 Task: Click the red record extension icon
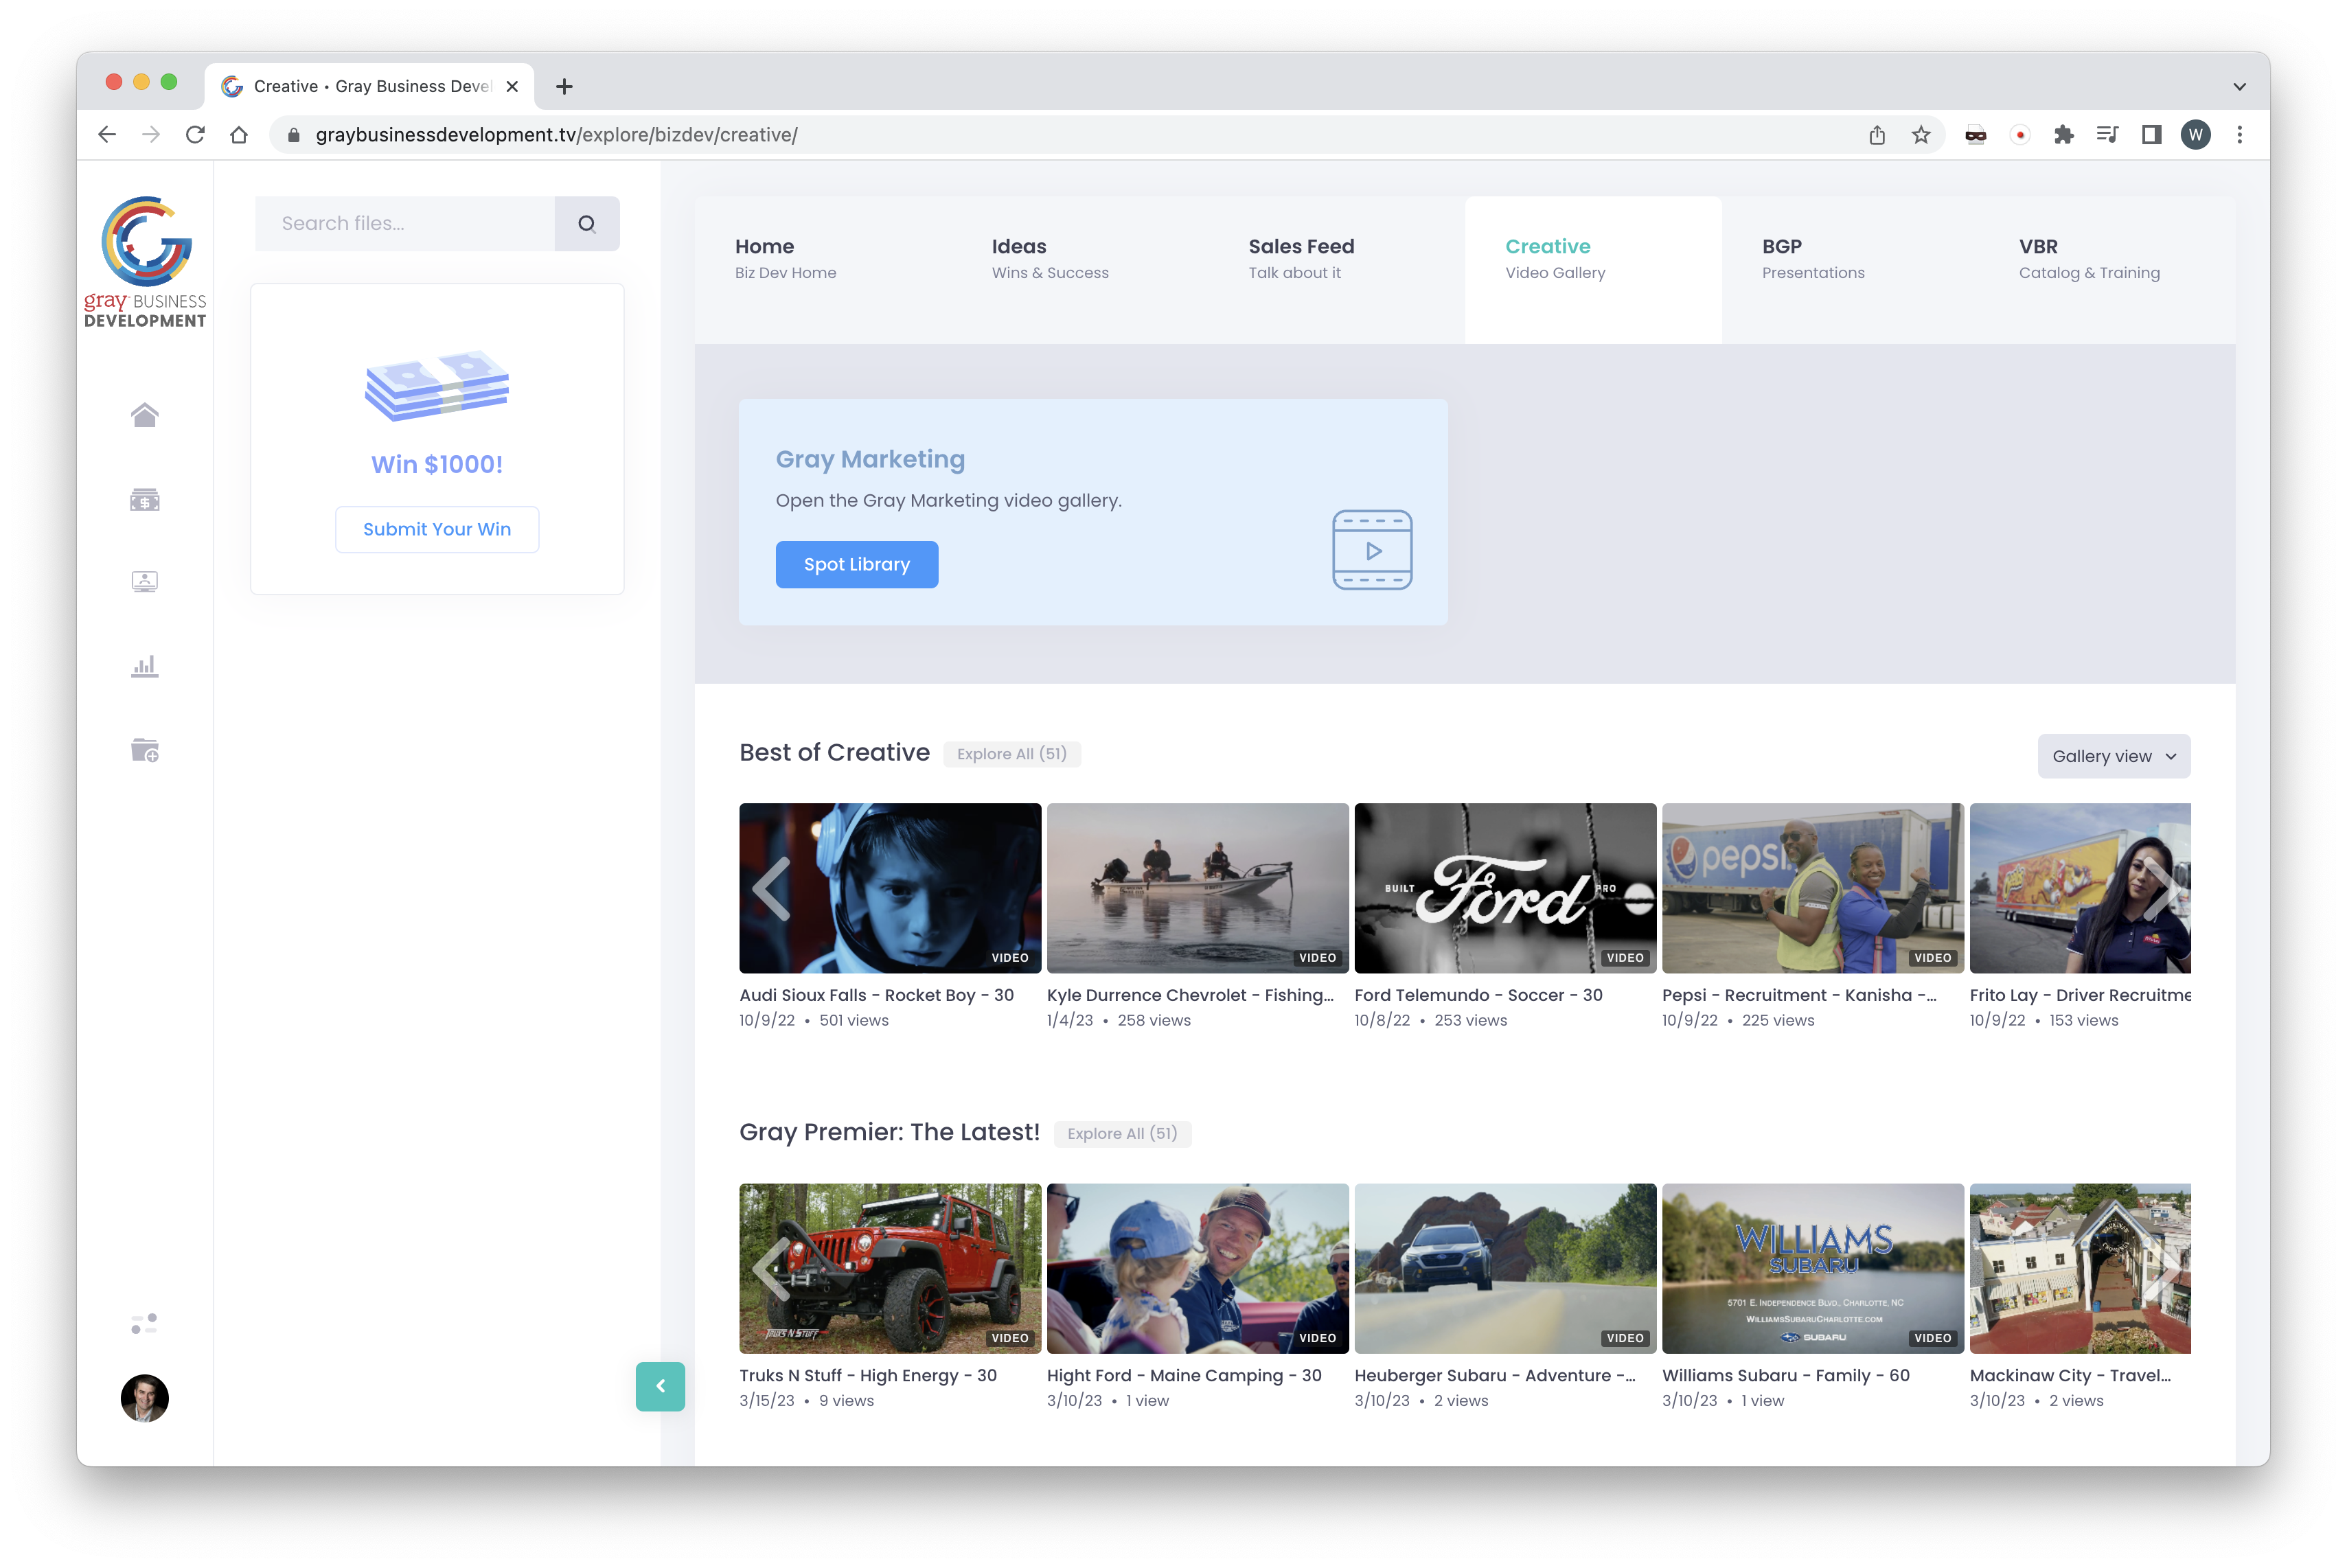coord(2019,135)
